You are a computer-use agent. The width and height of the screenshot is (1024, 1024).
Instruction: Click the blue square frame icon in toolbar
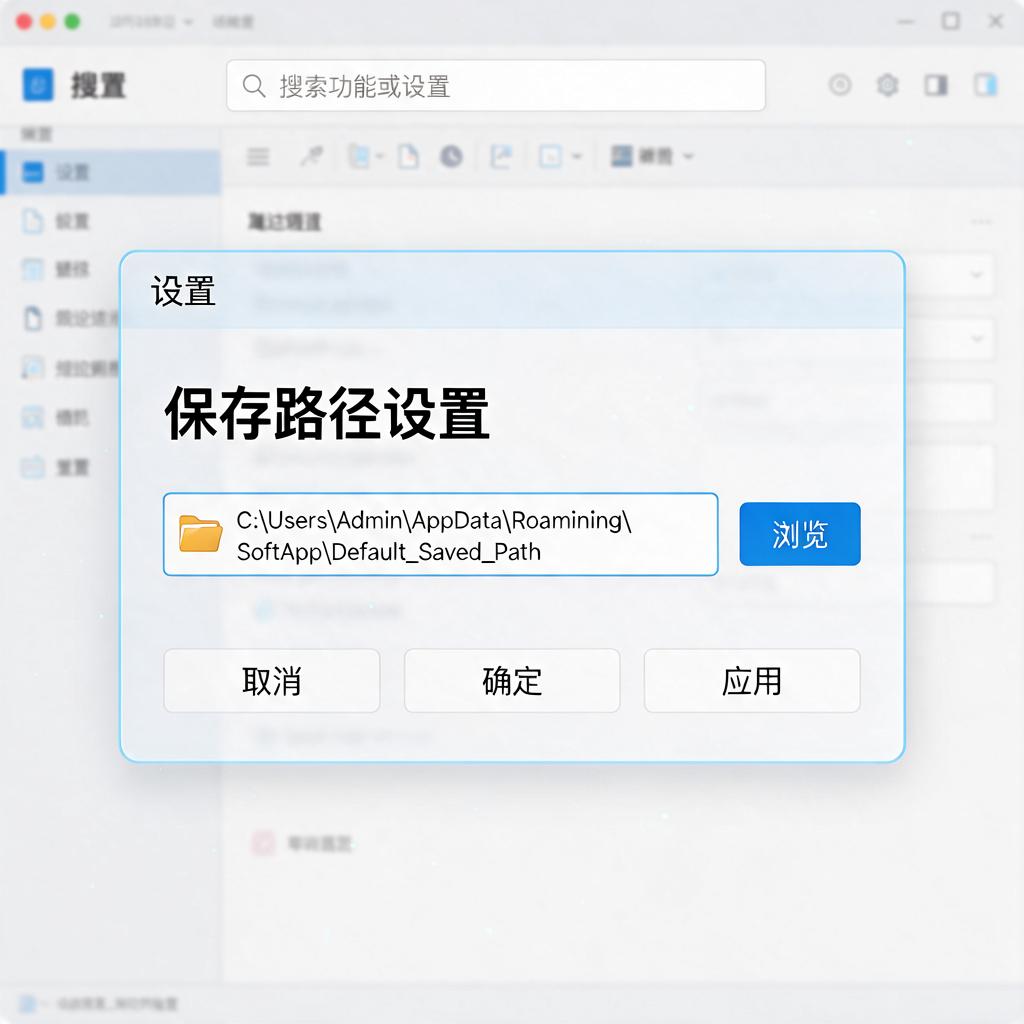550,157
